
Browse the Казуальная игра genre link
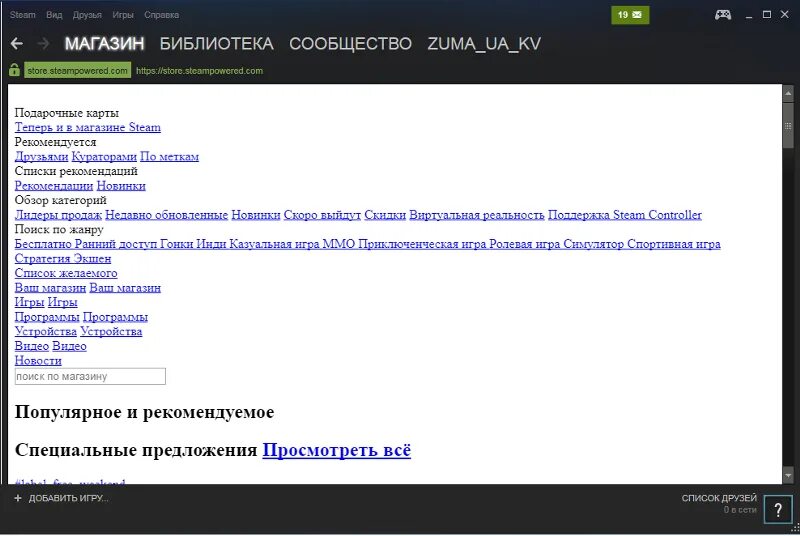click(274, 244)
